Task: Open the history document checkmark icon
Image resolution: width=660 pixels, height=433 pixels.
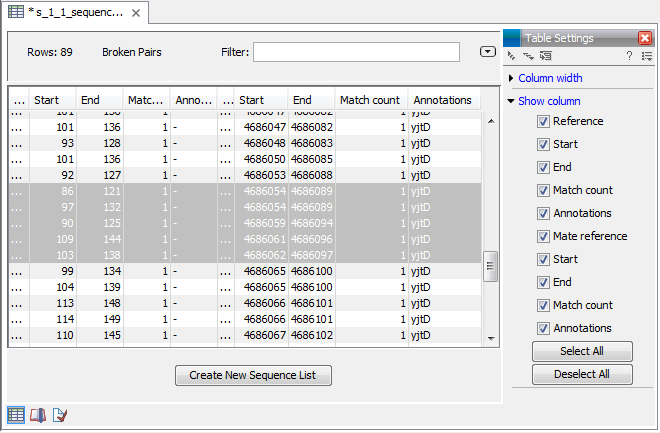Action: (60, 415)
